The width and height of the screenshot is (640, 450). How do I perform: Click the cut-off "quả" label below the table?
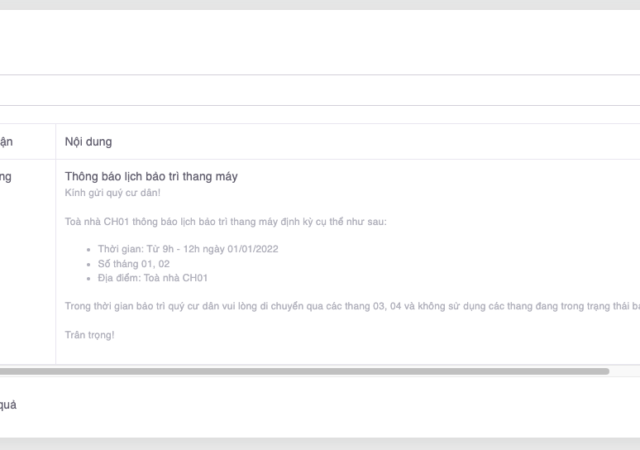(x=8, y=405)
